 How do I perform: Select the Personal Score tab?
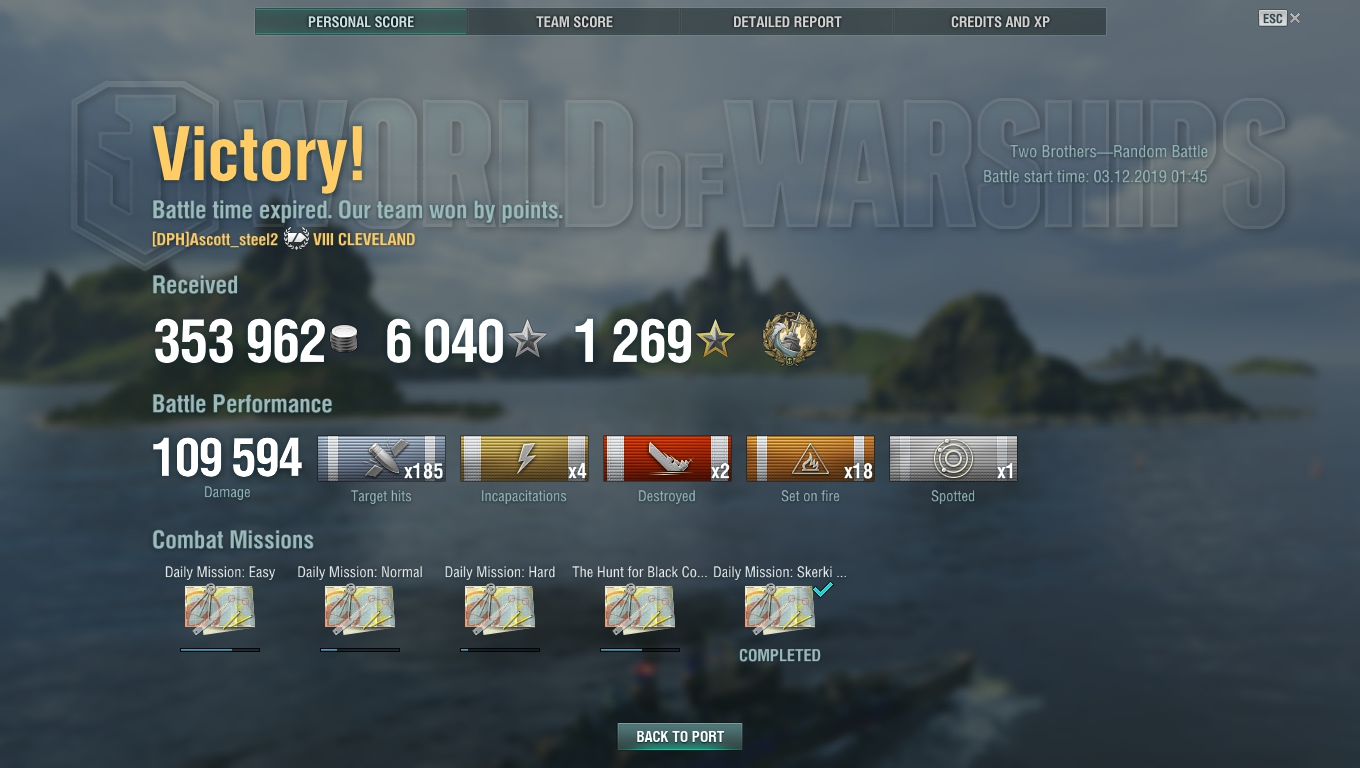pos(361,21)
